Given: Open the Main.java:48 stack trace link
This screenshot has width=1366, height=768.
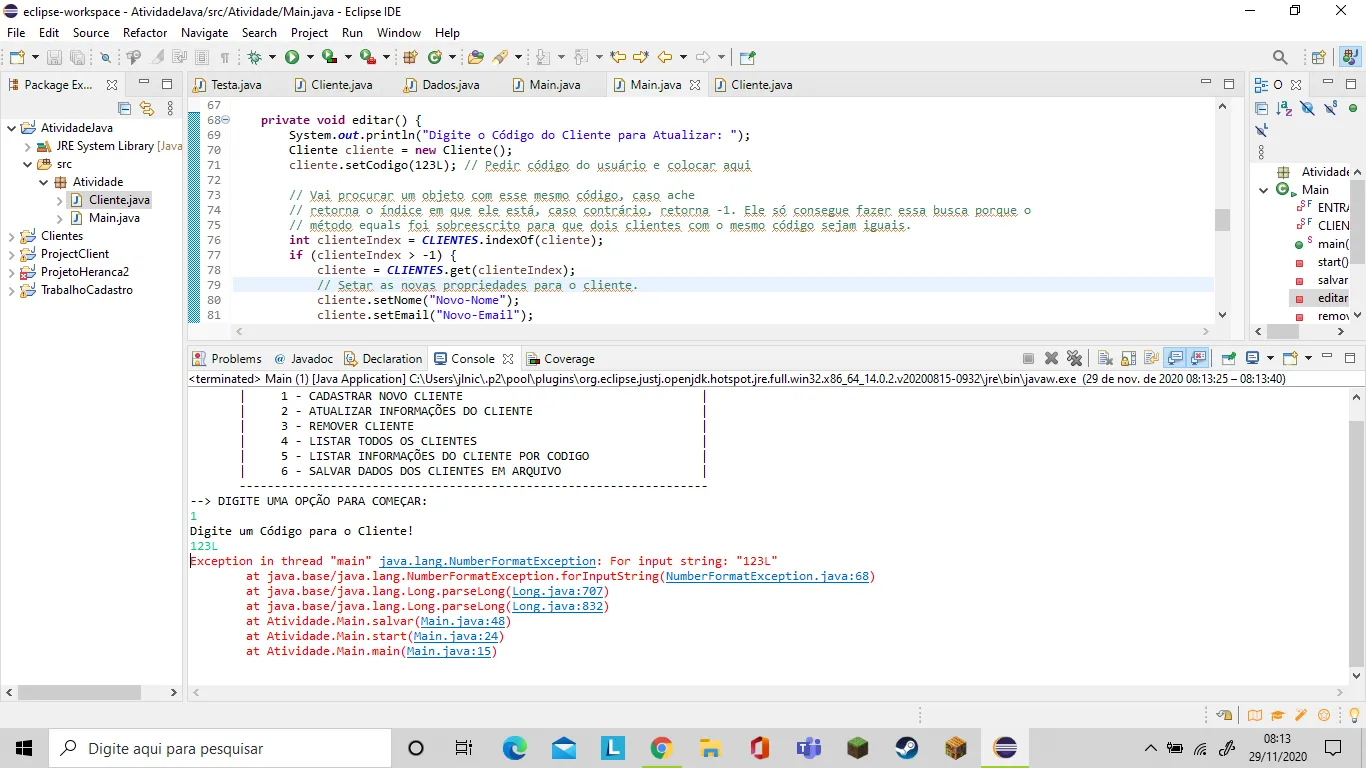Looking at the screenshot, I should tap(464, 621).
